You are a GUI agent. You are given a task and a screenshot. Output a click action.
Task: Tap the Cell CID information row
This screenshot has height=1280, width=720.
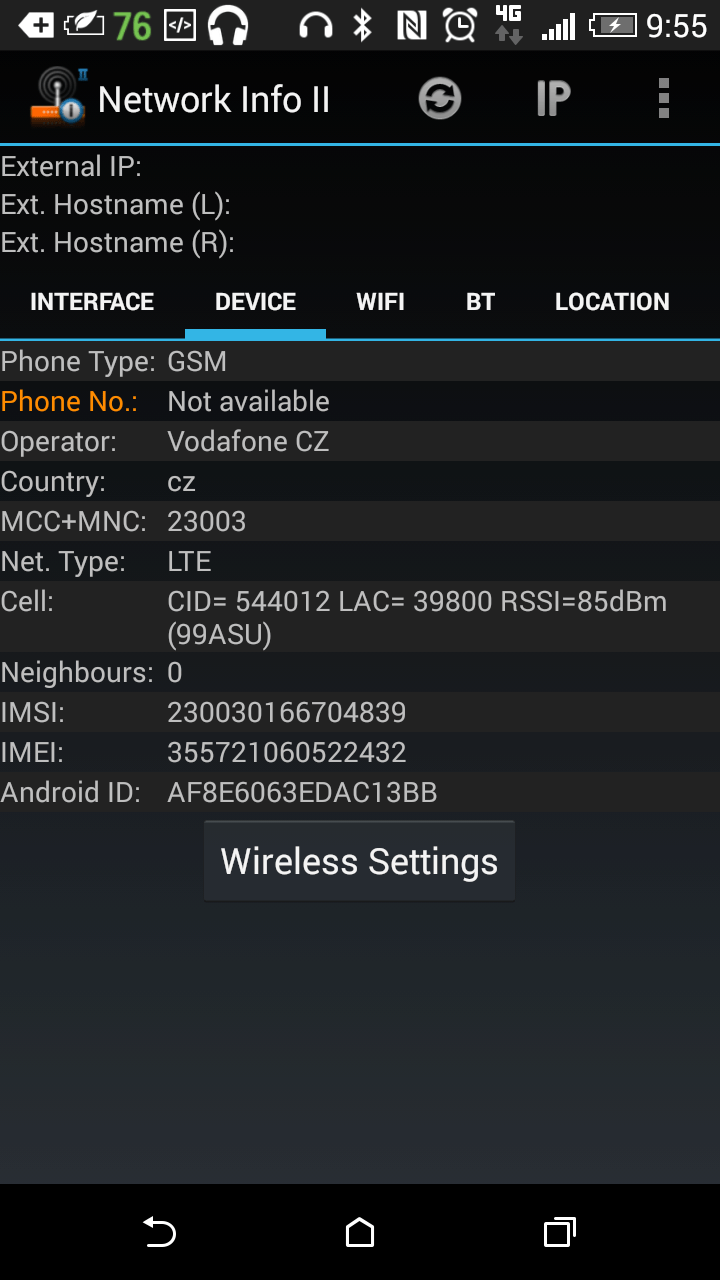pos(360,617)
